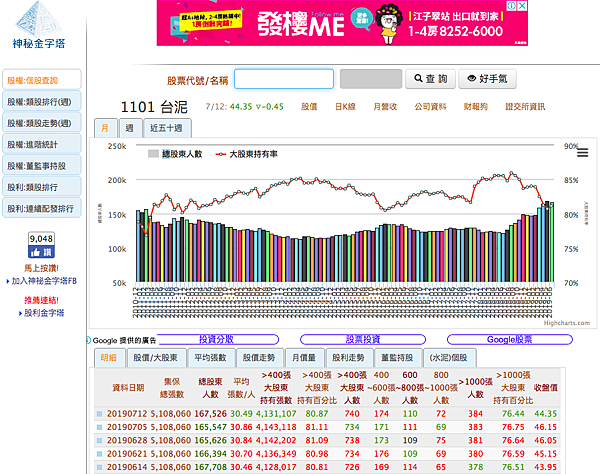This screenshot has height=474, width=600.
Task: Click the Facebook thumbs-up like button
Action: (x=41, y=252)
